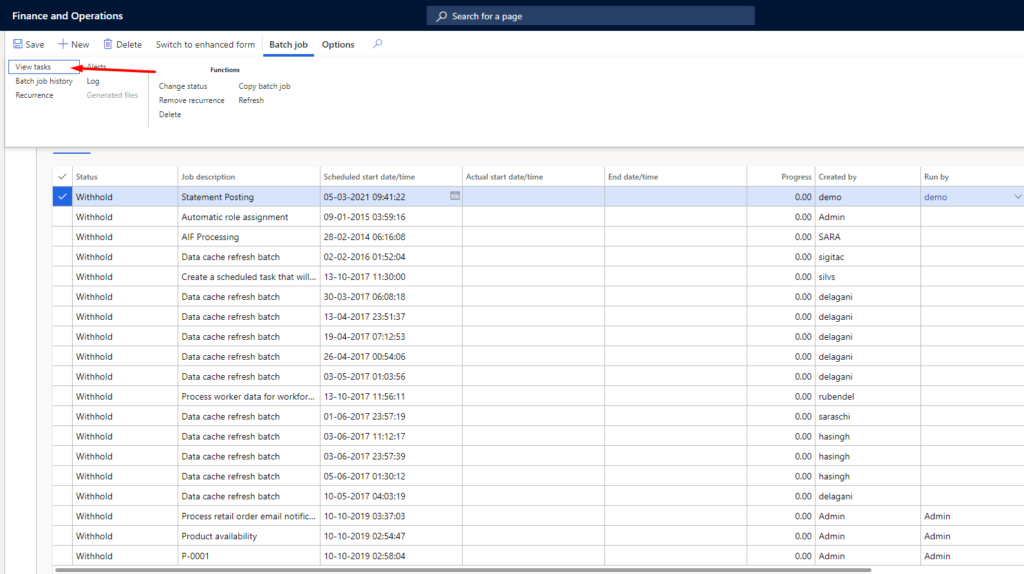
Task: Click the date 10-10-2019 03:37:03
Action: [x=364, y=516]
